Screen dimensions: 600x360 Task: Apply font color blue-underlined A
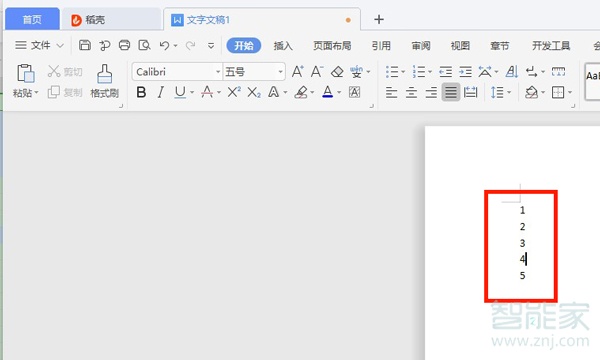[x=328, y=92]
